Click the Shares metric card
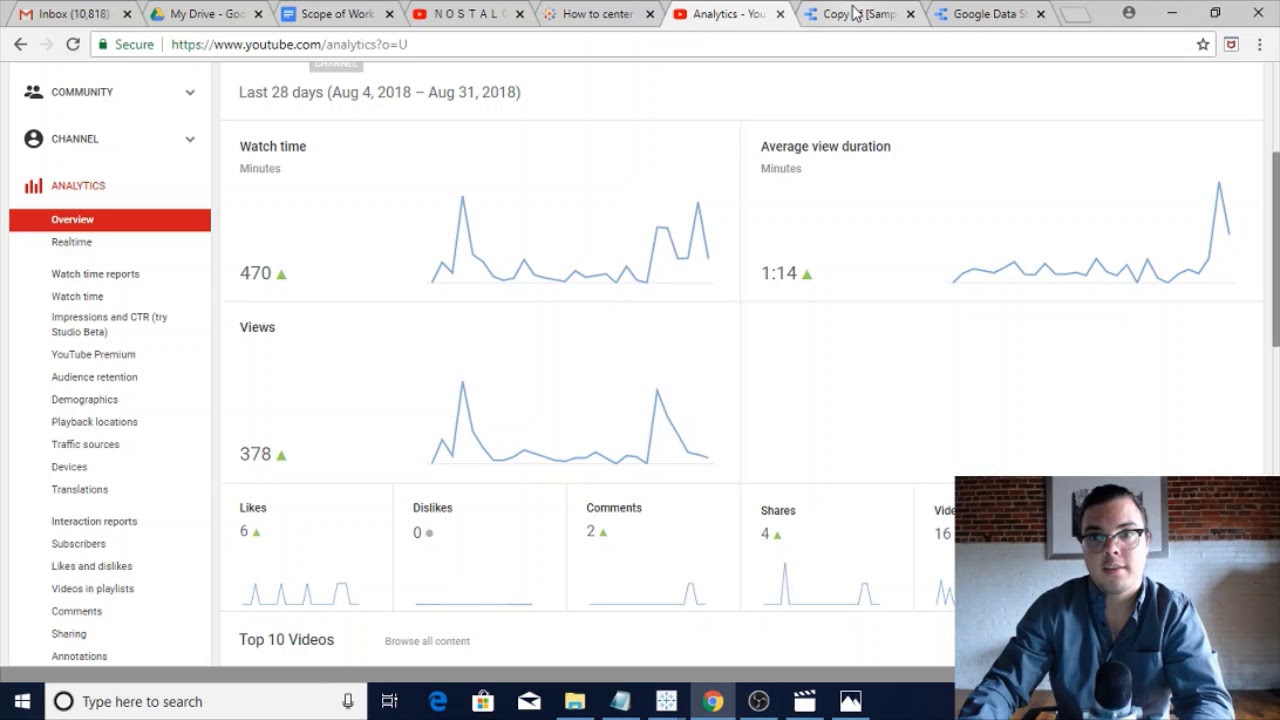 (x=827, y=548)
